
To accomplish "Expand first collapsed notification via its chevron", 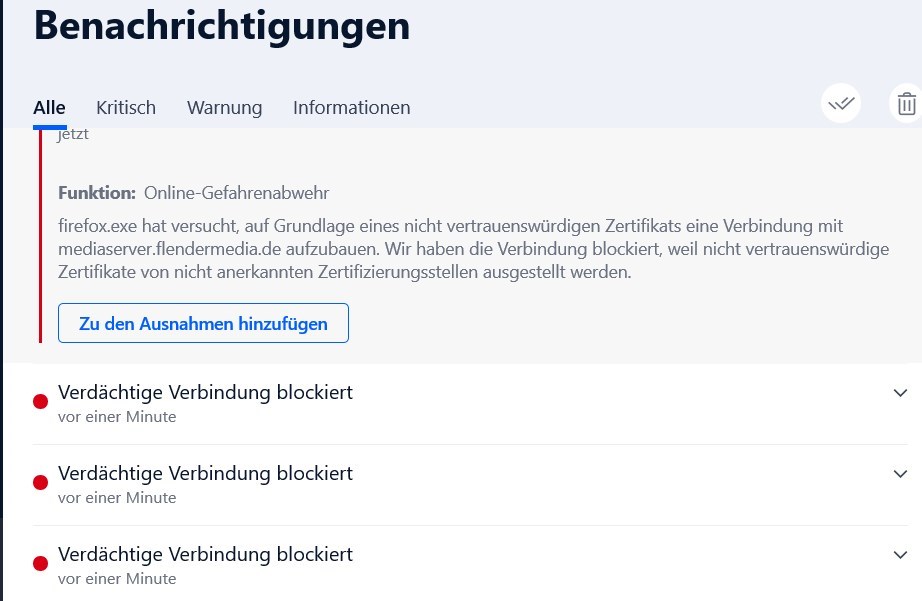I will pyautogui.click(x=900, y=393).
